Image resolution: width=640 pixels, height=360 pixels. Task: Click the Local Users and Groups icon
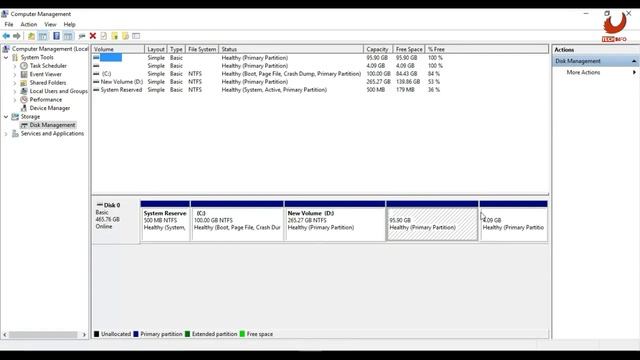(24, 91)
